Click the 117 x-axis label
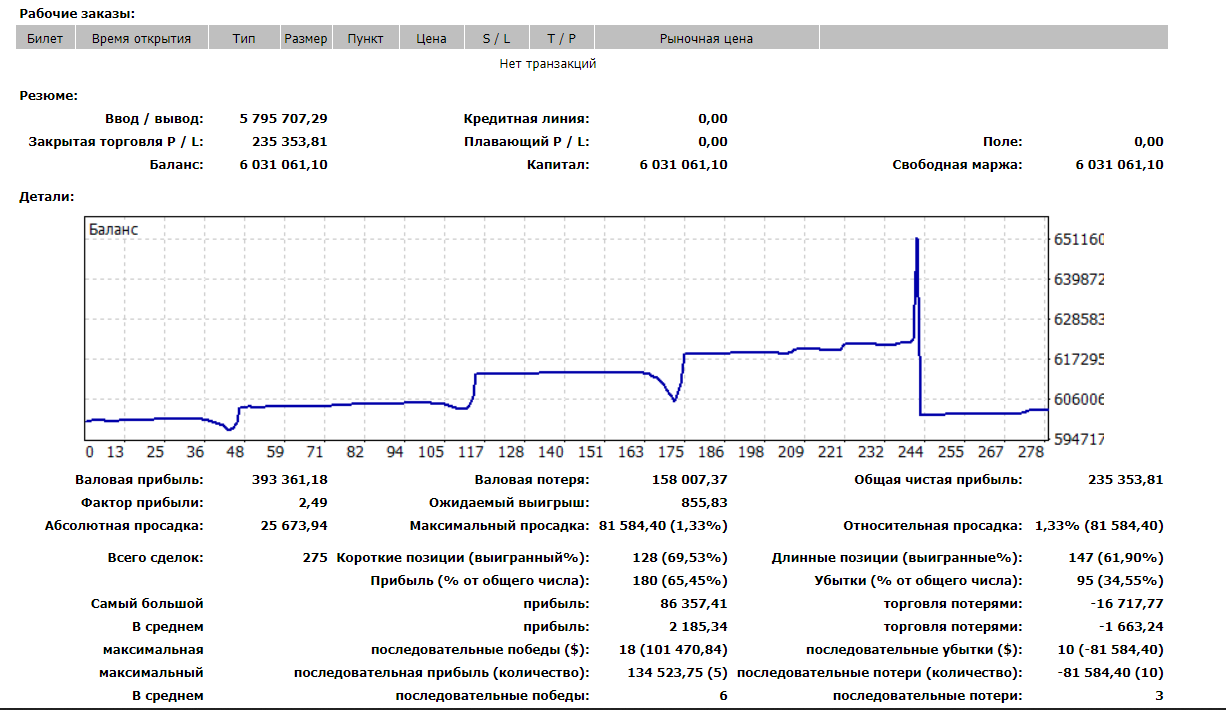The width and height of the screenshot is (1226, 710). point(471,452)
